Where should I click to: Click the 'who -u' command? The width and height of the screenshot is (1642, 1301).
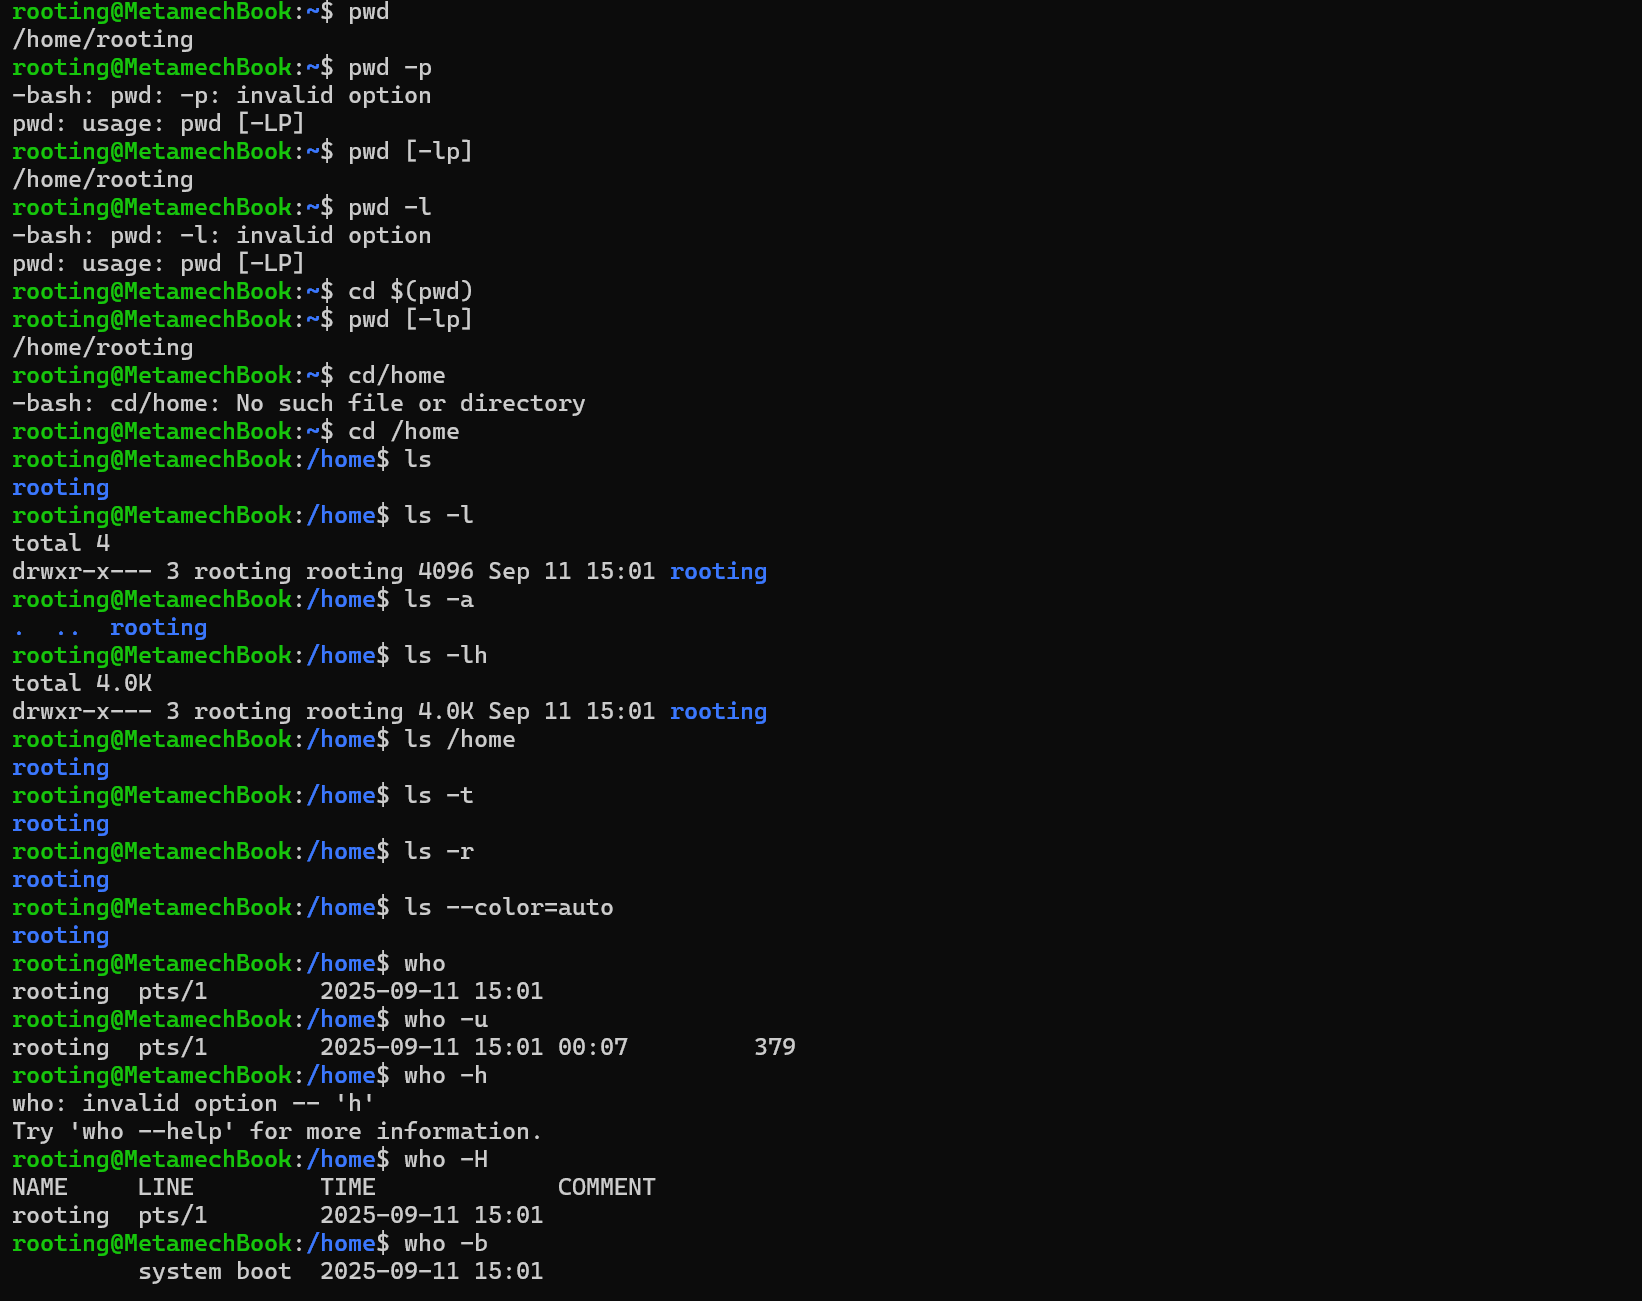click(446, 1019)
